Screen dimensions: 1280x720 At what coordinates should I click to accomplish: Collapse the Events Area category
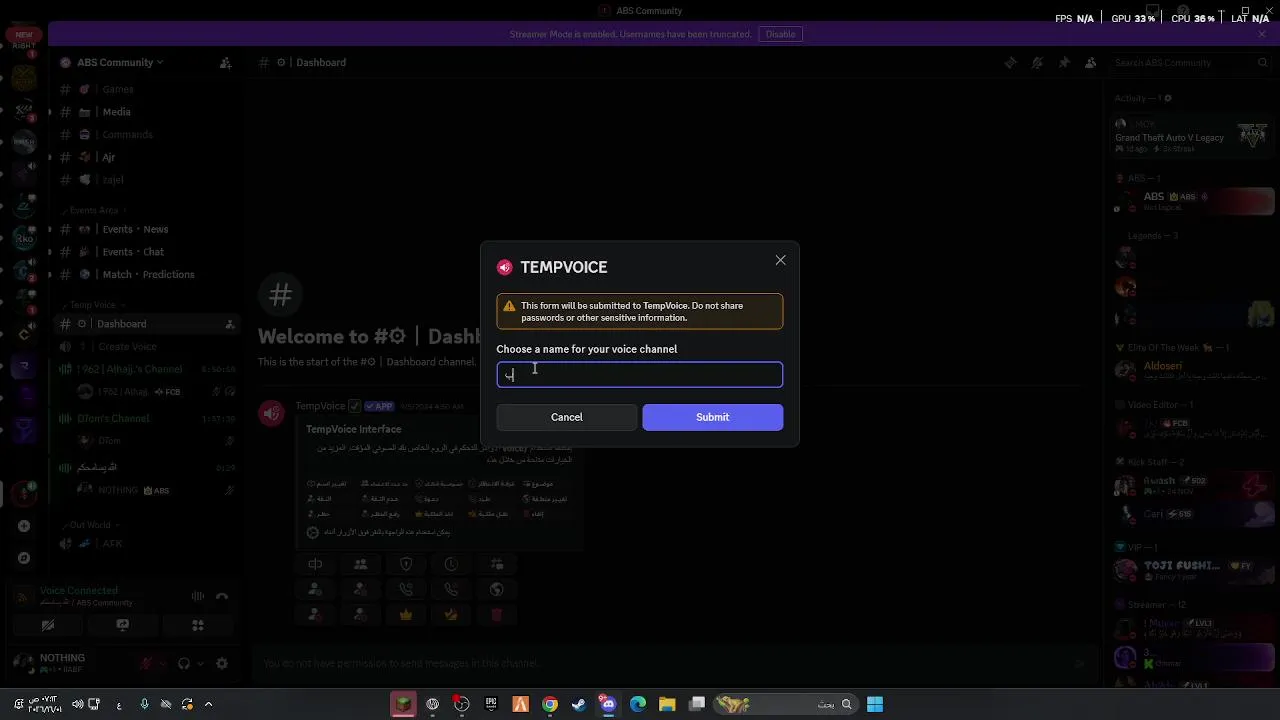point(94,210)
